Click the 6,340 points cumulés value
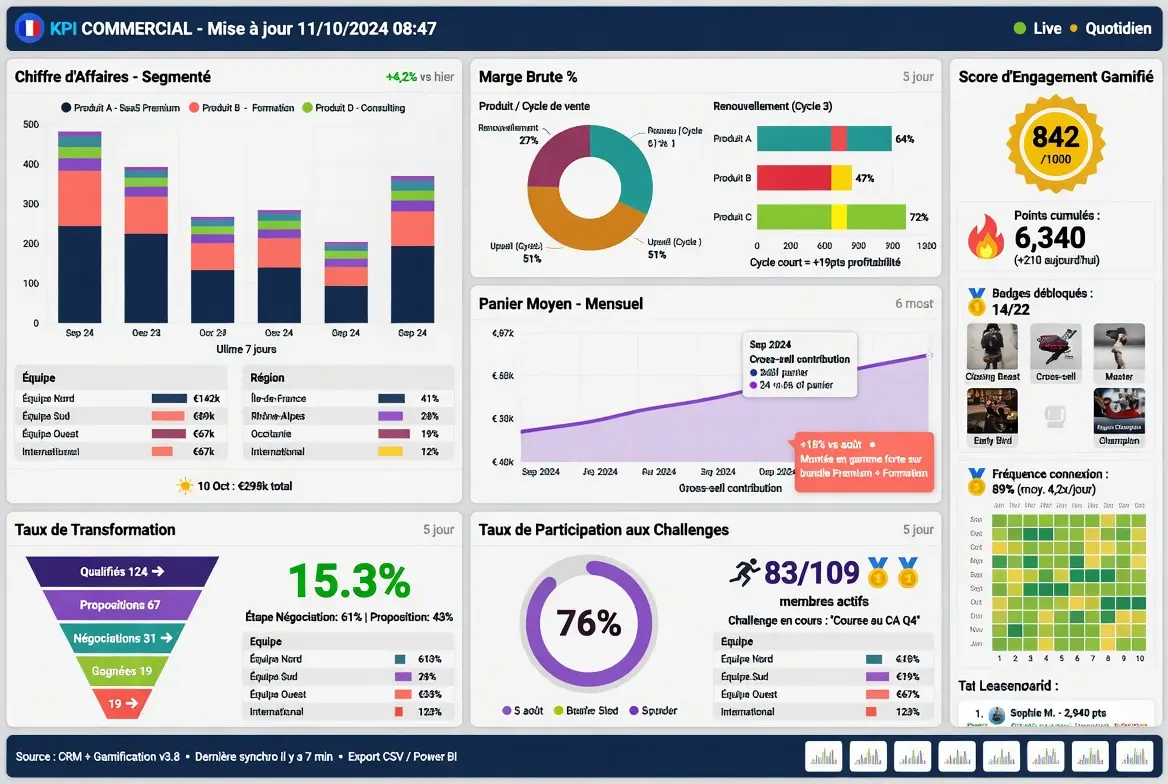Image resolution: width=1168 pixels, height=784 pixels. [1050, 238]
